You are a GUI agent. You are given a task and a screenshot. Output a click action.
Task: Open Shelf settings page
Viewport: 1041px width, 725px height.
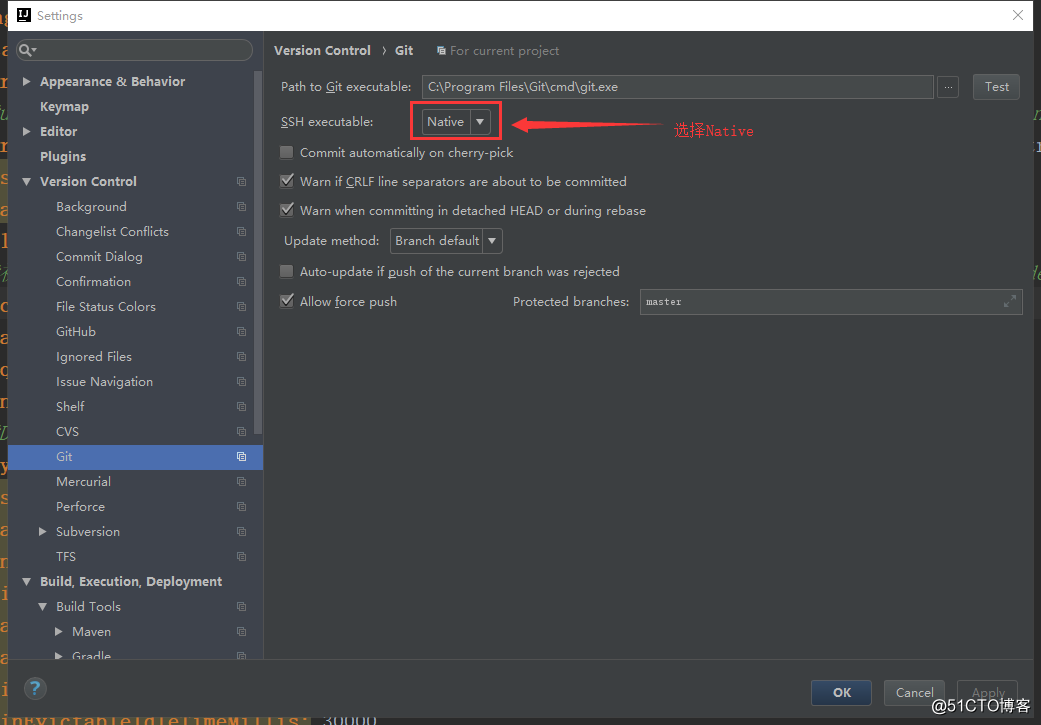point(70,406)
